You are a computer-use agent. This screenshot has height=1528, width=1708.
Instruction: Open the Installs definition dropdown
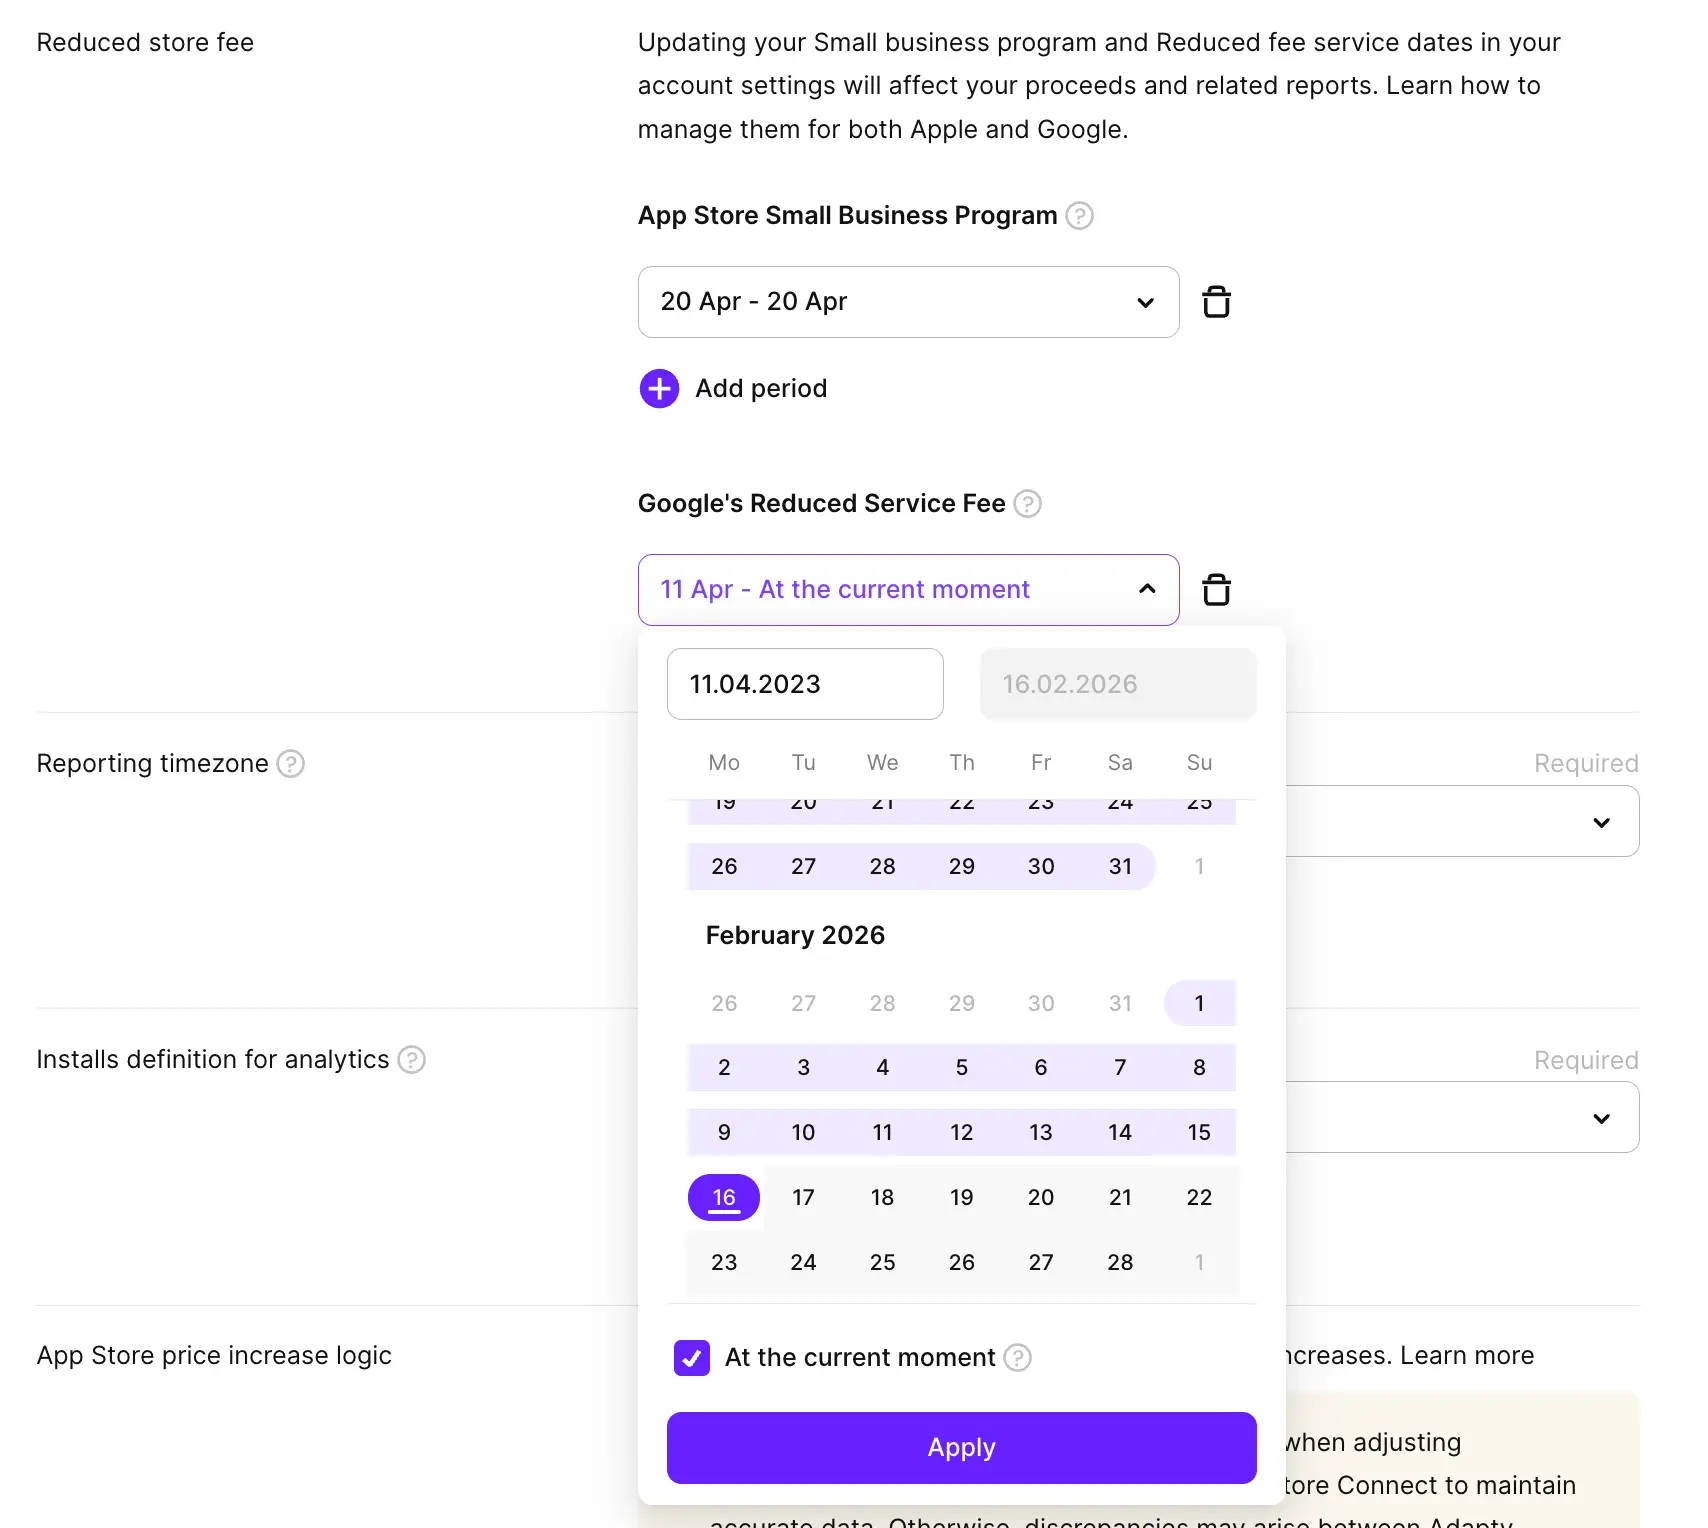tap(1602, 1117)
